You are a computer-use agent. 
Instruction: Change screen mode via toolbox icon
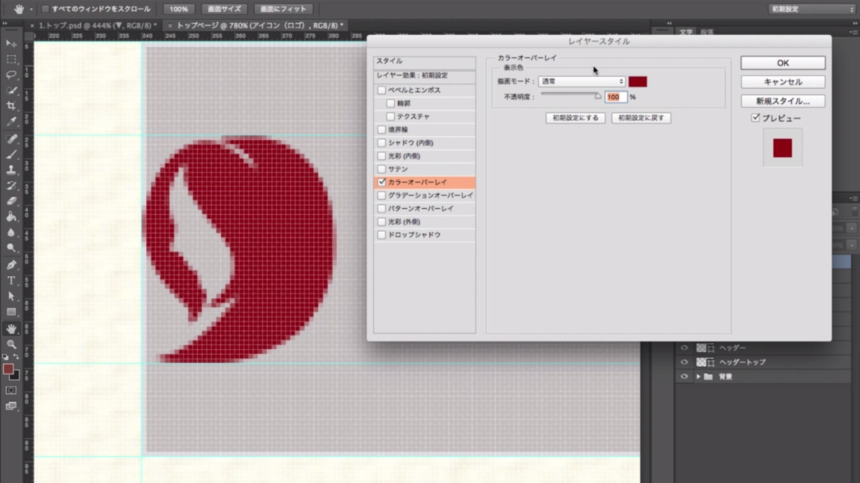[11, 406]
